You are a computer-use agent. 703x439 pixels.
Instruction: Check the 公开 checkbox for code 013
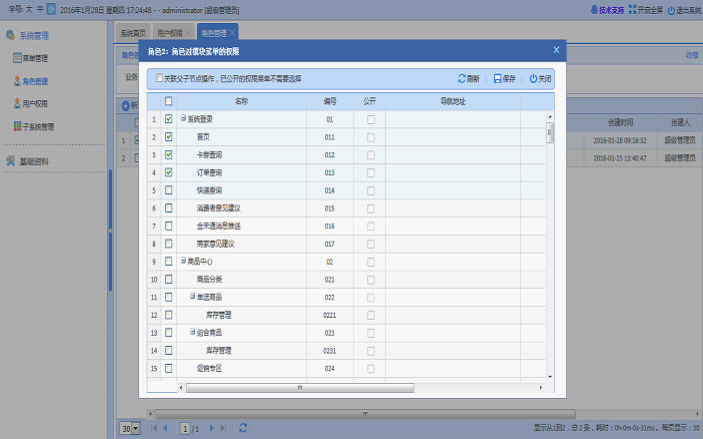(371, 173)
